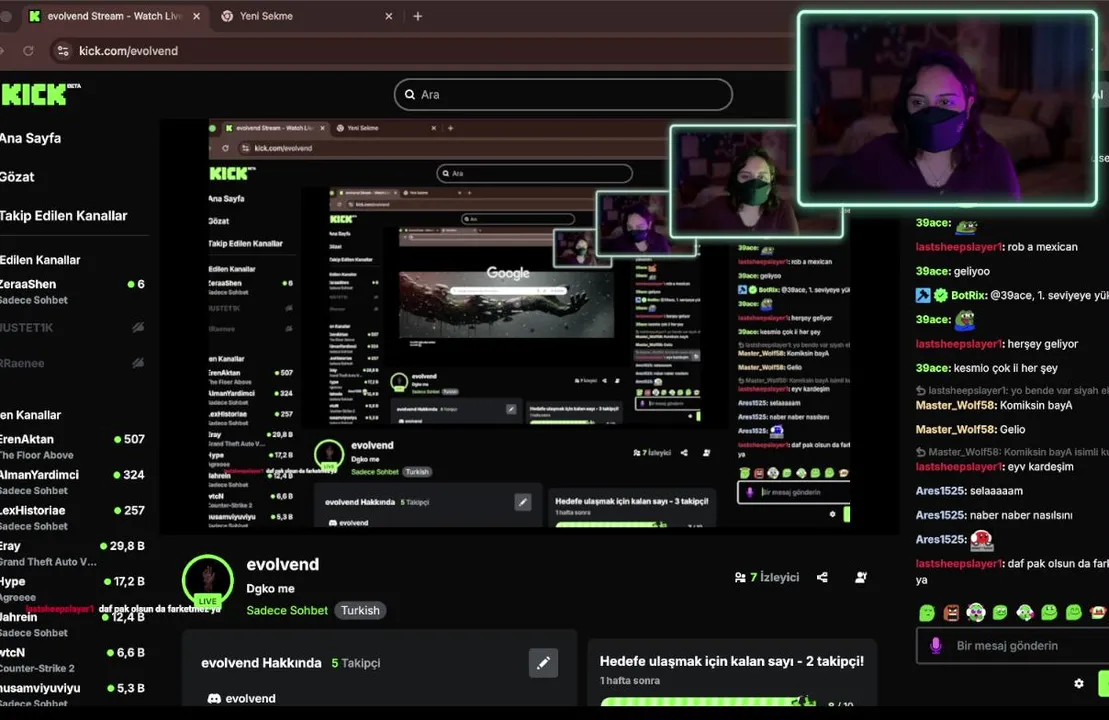Screen dimensions: 1109x720
Task: Click the large masked webcam overlay
Action: (947, 108)
